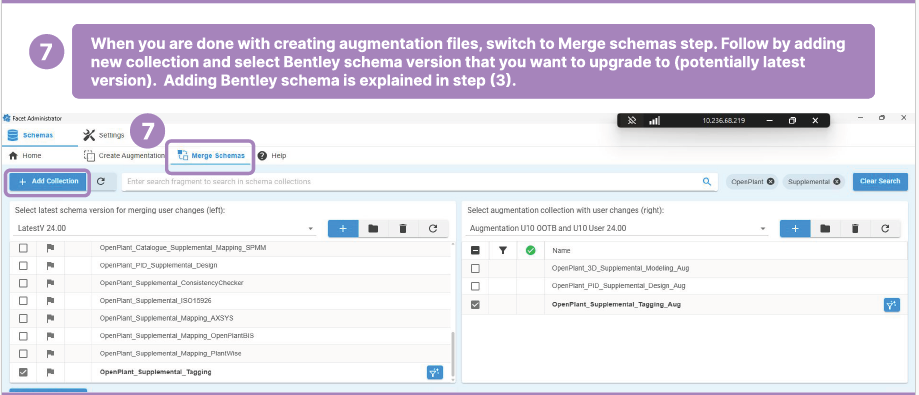Add schema to right augmentation collection (plus)
The width and height of the screenshot is (919, 395).
point(795,229)
